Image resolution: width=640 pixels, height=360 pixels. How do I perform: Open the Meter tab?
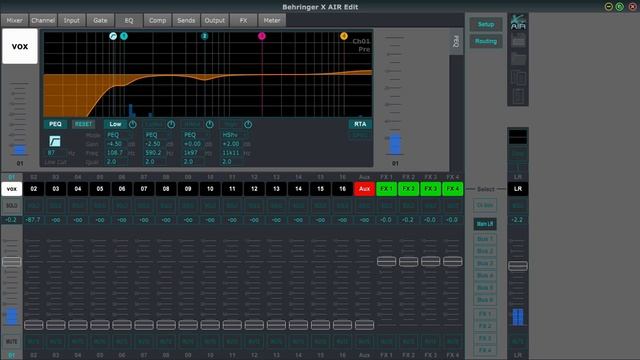pyautogui.click(x=272, y=20)
